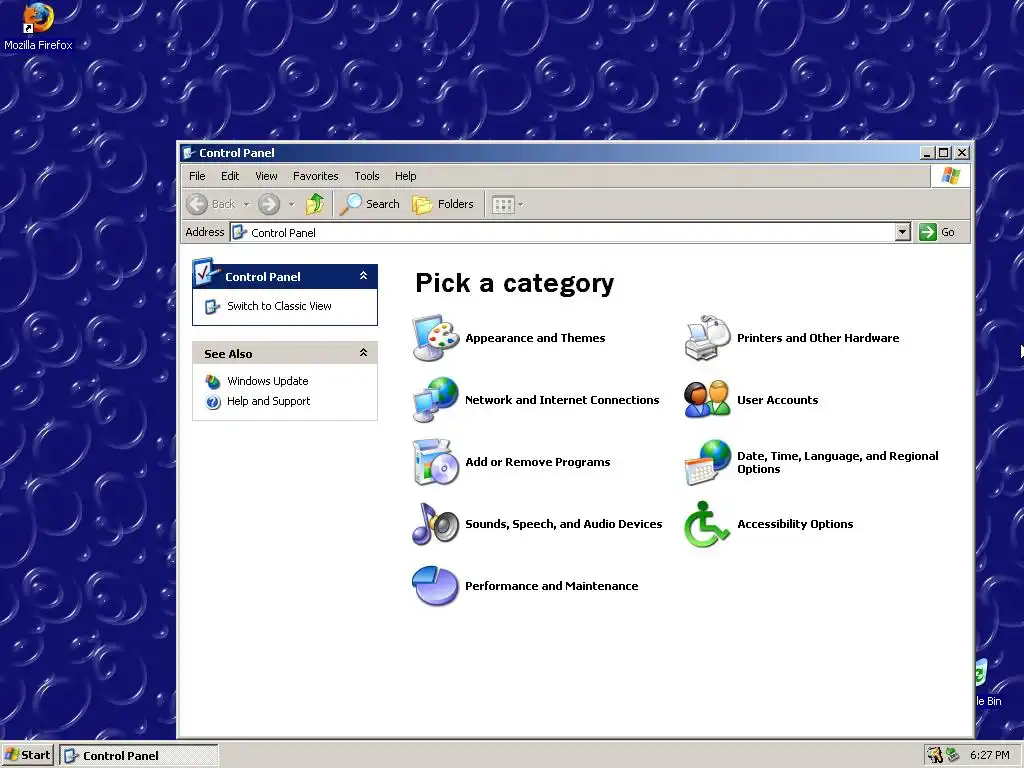Open the Views toolbar button
The image size is (1024, 768).
503,204
